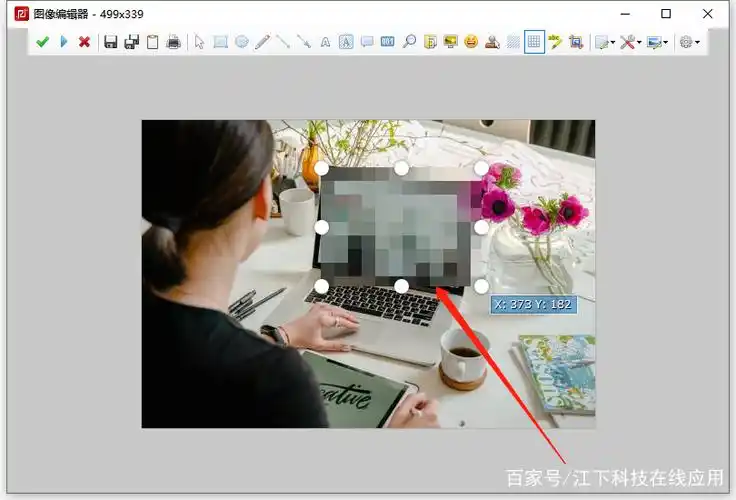736x500 pixels.
Task: Select the pencil freehand tool
Action: 262,42
